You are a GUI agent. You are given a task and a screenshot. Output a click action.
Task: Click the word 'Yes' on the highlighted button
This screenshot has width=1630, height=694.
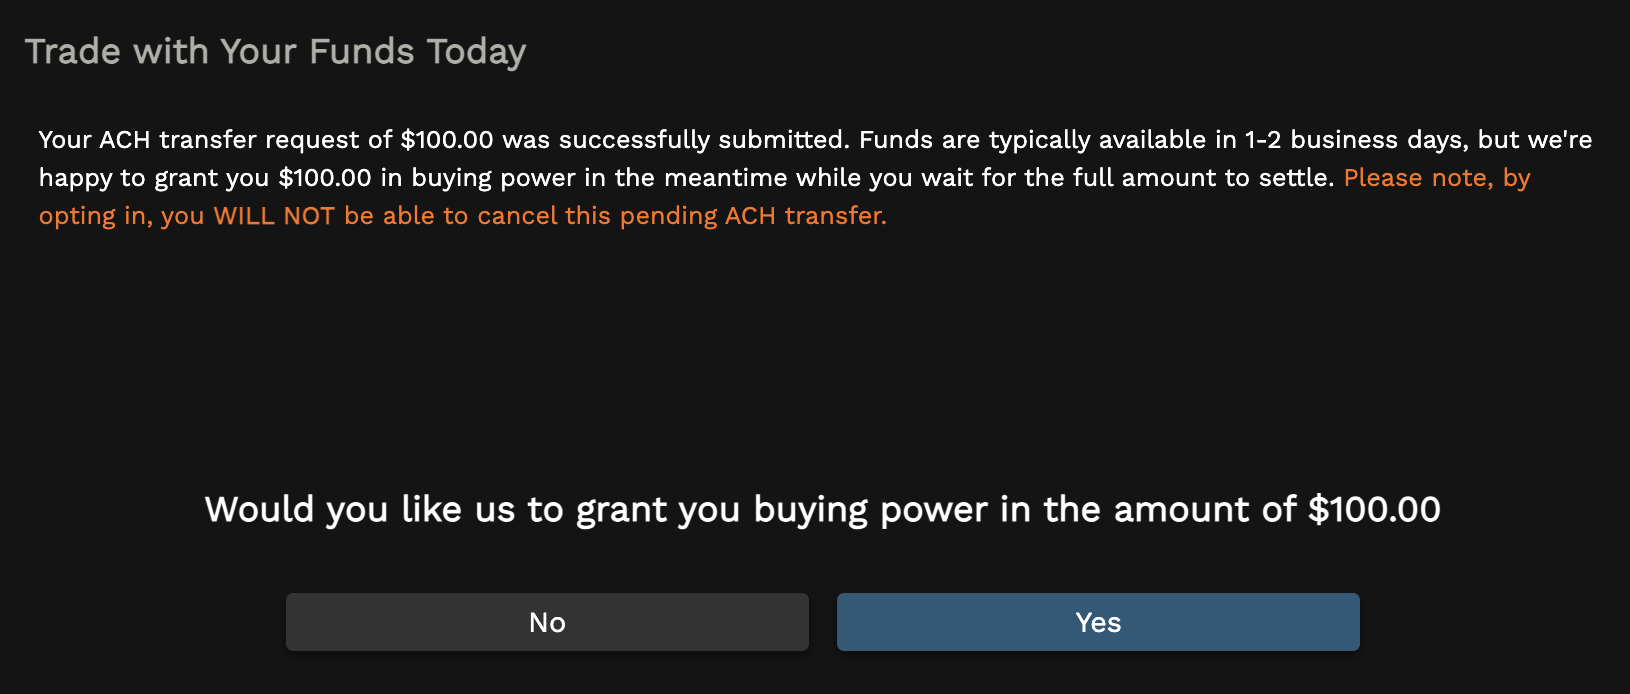tap(1097, 621)
